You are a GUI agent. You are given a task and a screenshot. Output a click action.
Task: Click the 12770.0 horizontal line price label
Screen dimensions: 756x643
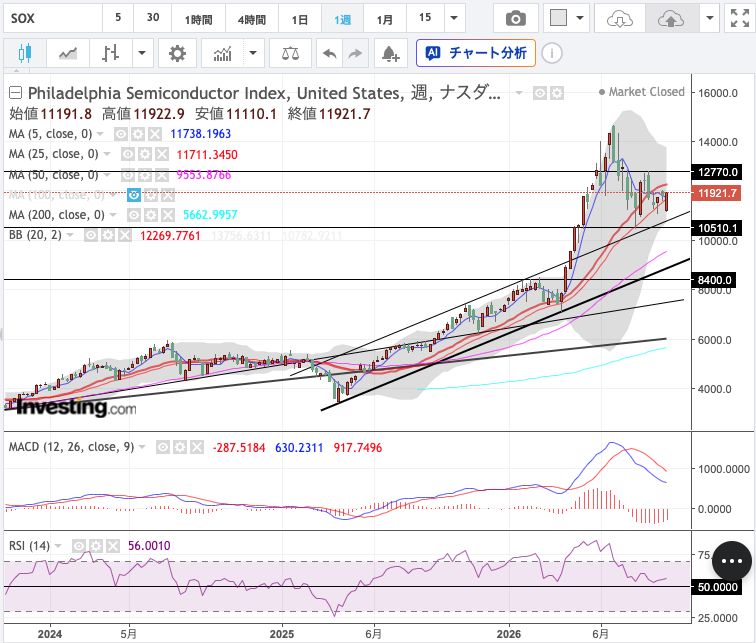click(717, 172)
